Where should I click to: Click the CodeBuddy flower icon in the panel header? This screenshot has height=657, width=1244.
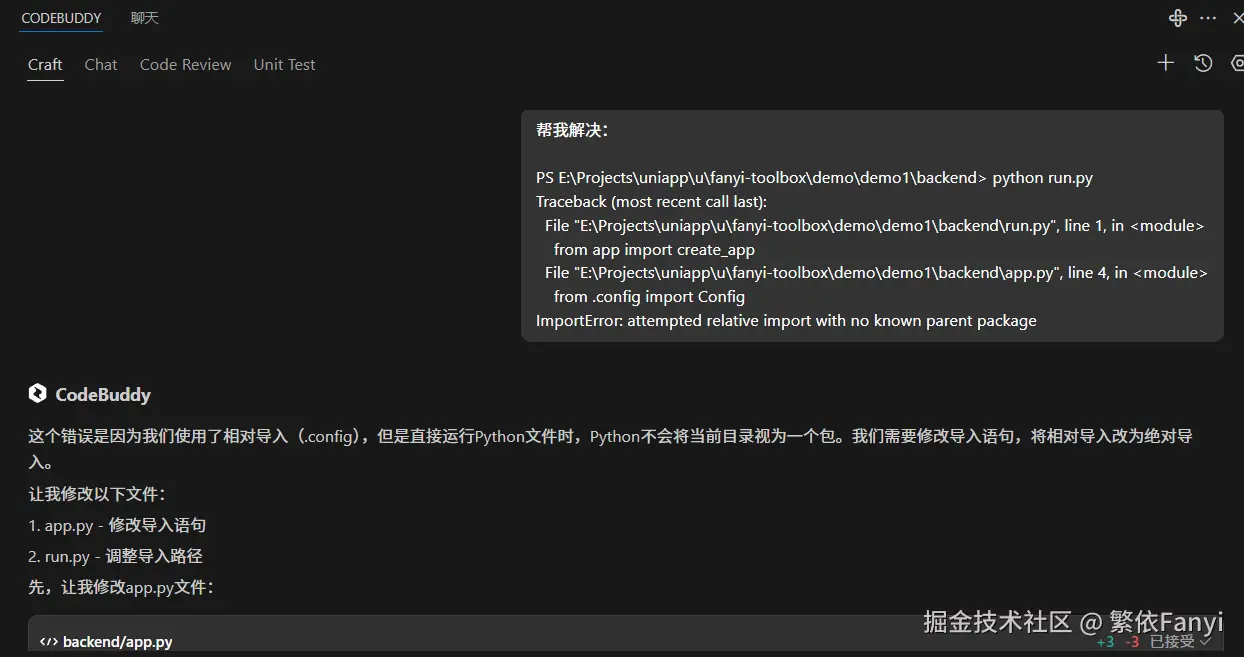point(1178,18)
